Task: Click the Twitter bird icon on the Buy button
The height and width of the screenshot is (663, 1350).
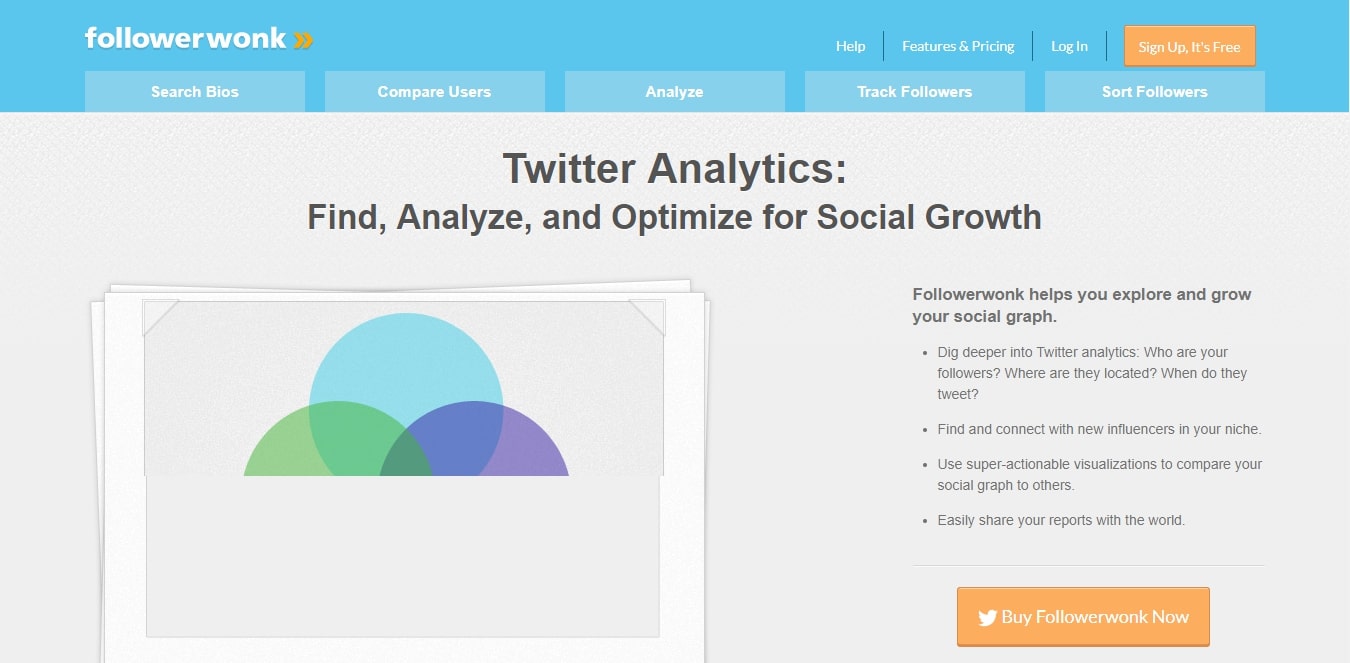Action: click(987, 618)
